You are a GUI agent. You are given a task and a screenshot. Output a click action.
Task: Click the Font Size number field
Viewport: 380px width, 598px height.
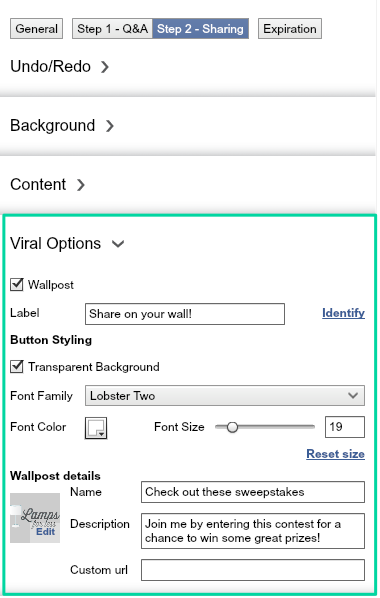tap(345, 427)
